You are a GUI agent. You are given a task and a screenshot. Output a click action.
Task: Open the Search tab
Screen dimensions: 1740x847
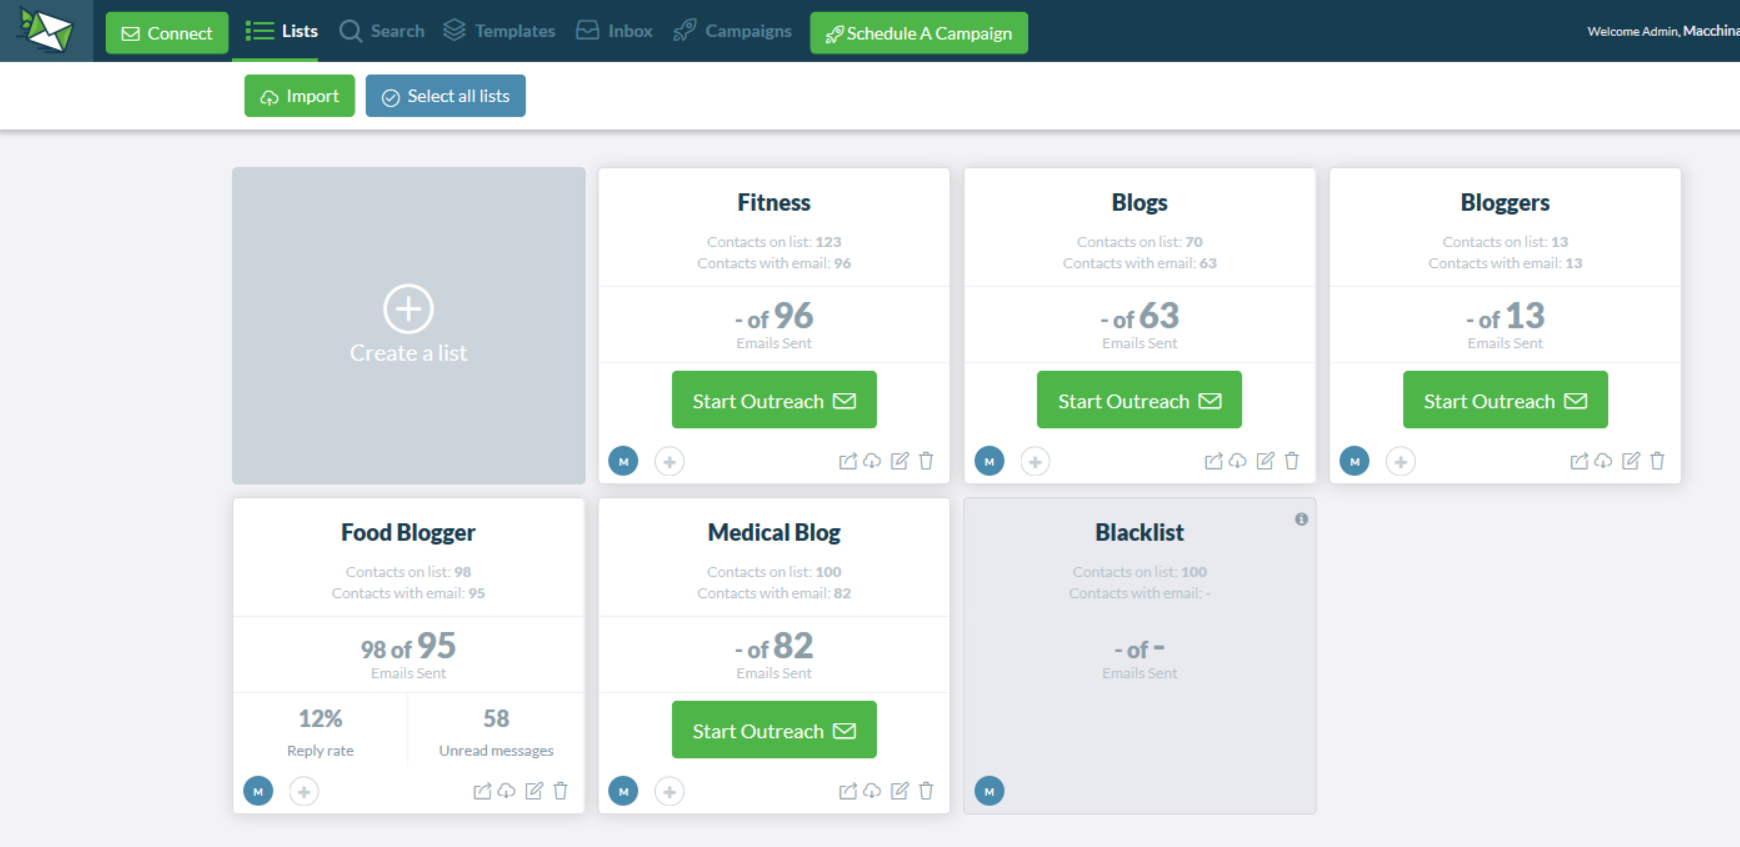tap(382, 31)
